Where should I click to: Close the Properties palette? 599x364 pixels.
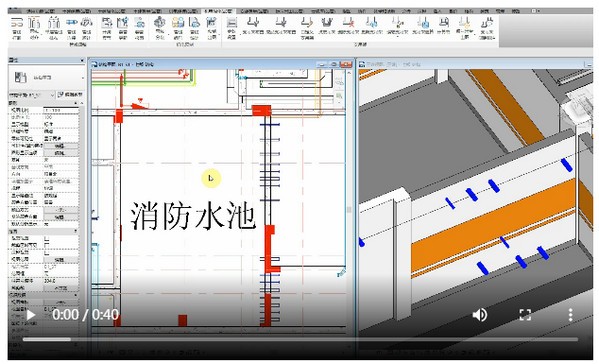(82, 60)
